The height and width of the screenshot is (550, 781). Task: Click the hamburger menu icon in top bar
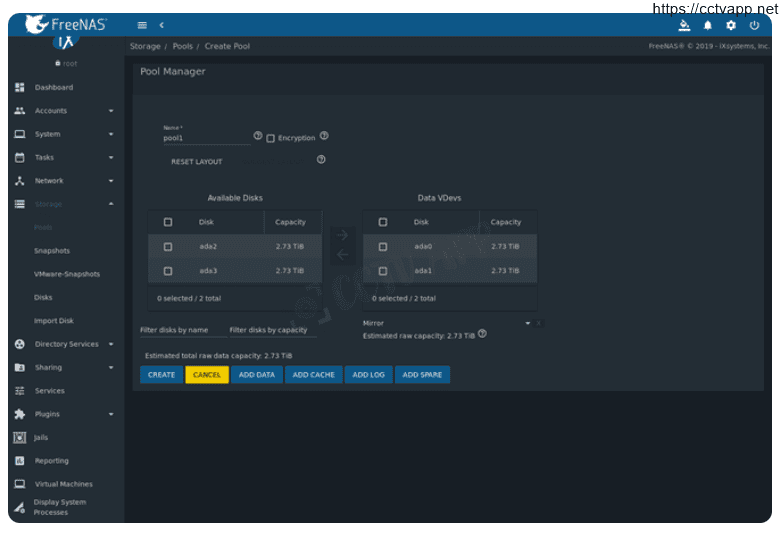click(142, 25)
